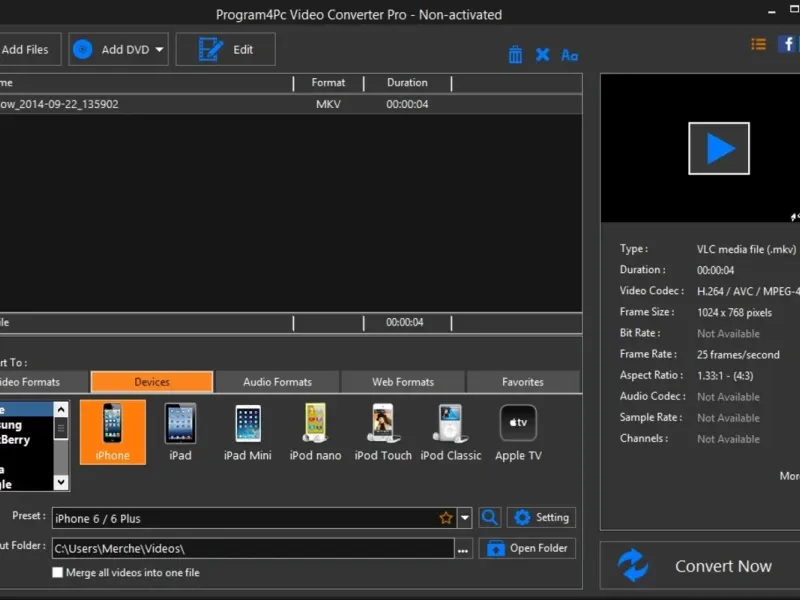The image size is (800, 600).
Task: Choose the Apple TV device icon
Action: click(x=518, y=431)
